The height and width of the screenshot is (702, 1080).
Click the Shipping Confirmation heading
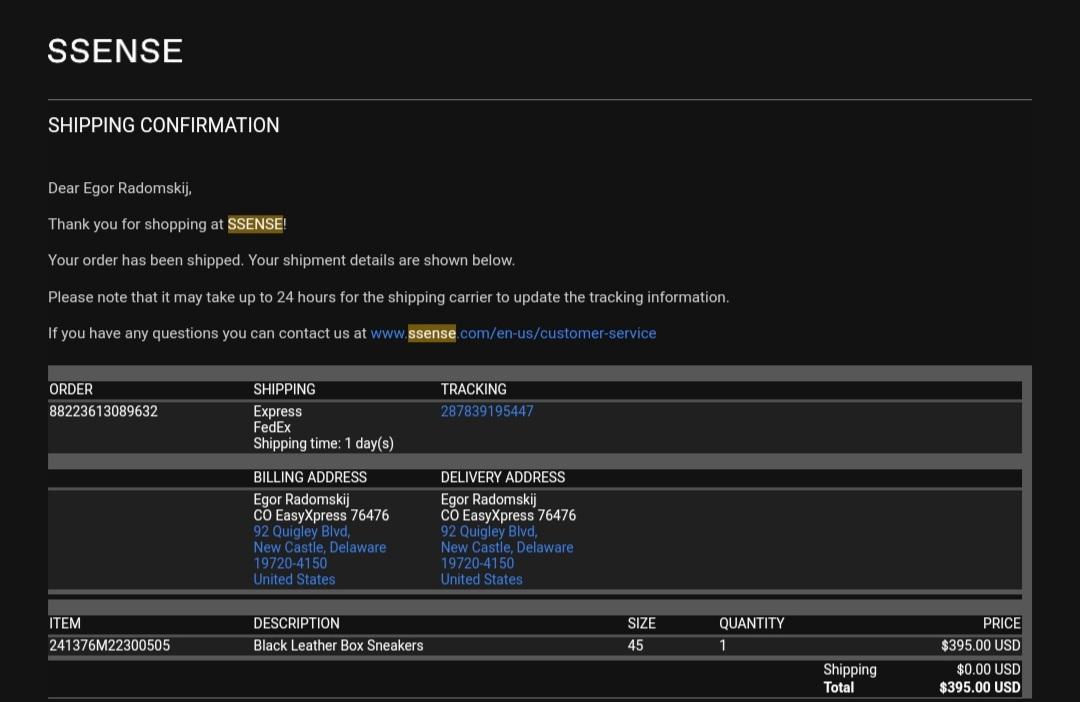163,125
